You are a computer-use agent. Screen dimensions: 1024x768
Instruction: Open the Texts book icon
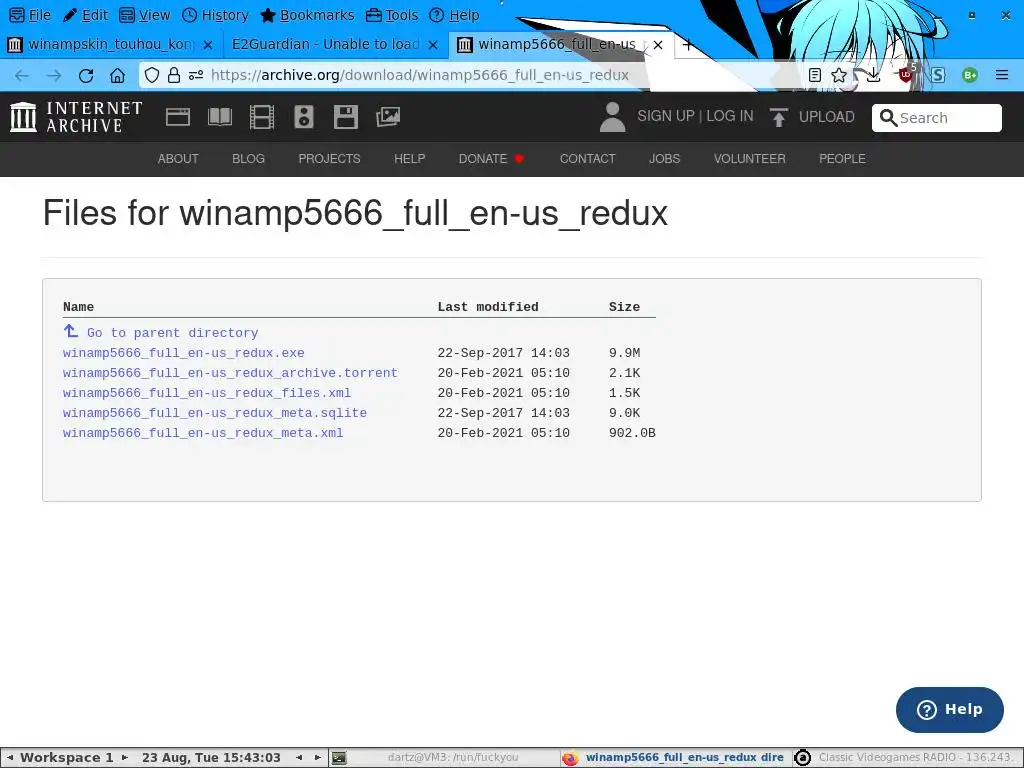(219, 117)
